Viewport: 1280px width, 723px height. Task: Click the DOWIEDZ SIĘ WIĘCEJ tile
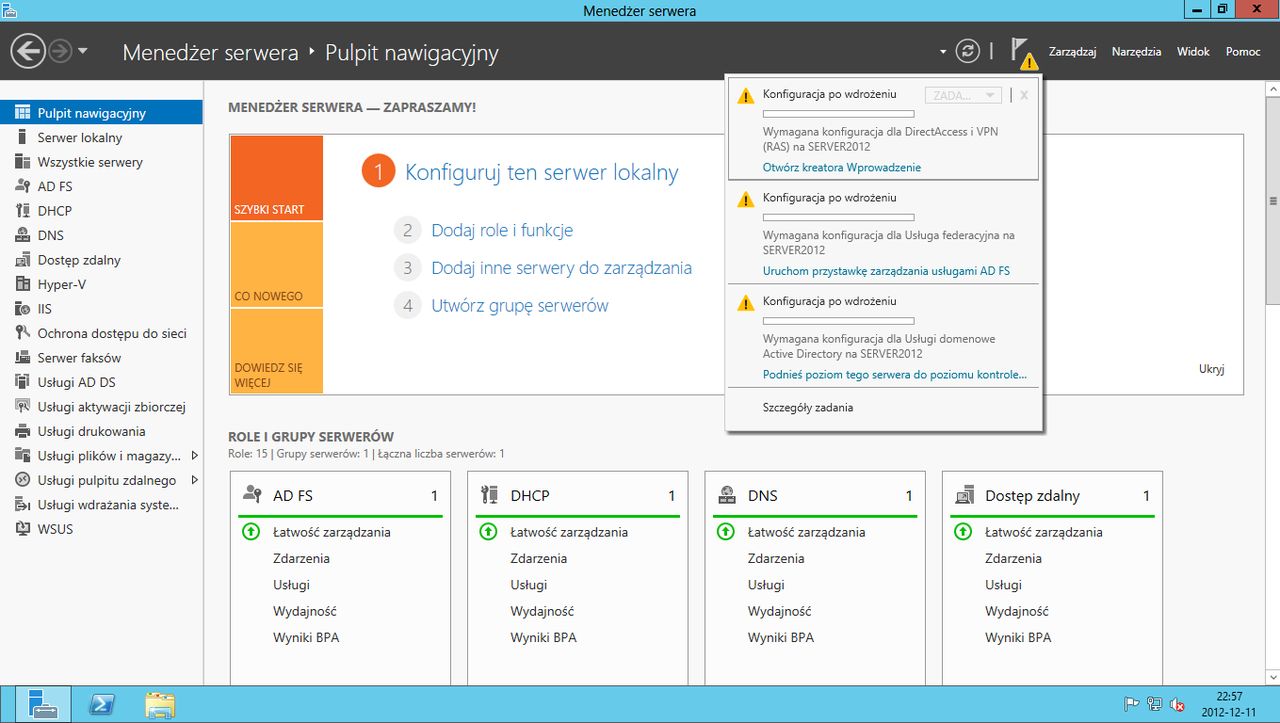coord(276,351)
